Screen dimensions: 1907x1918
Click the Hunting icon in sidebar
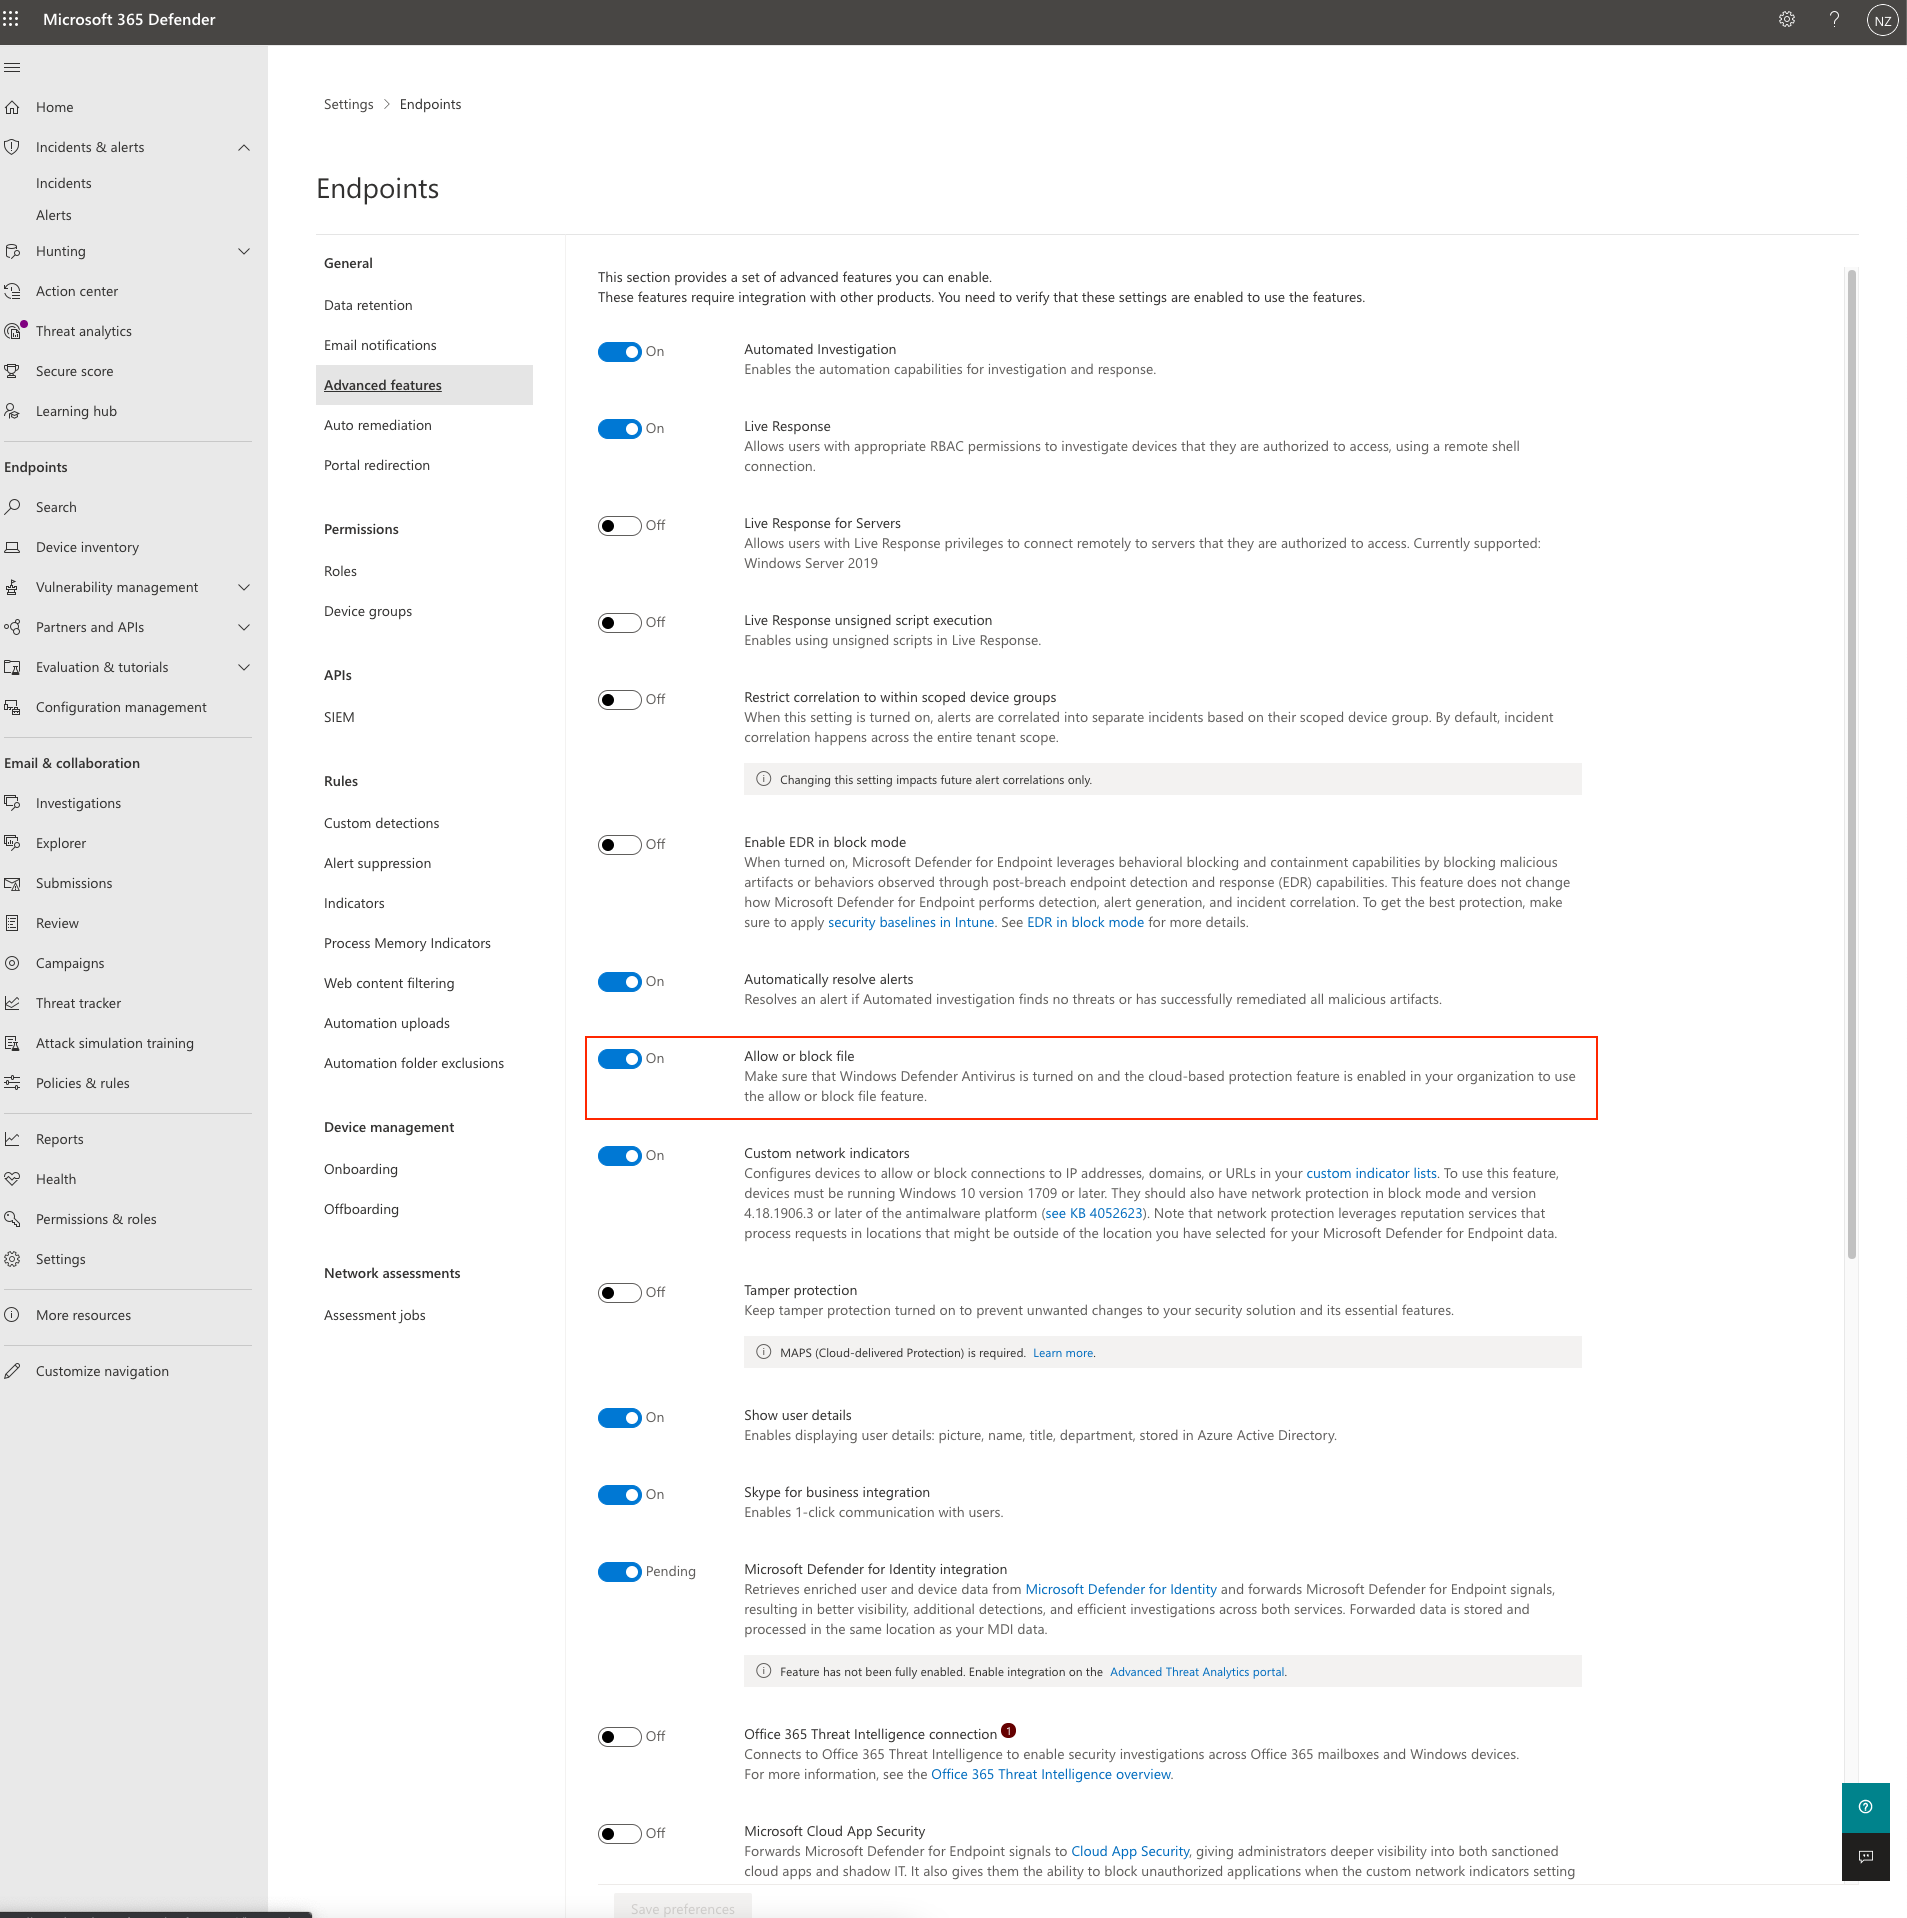click(12, 251)
